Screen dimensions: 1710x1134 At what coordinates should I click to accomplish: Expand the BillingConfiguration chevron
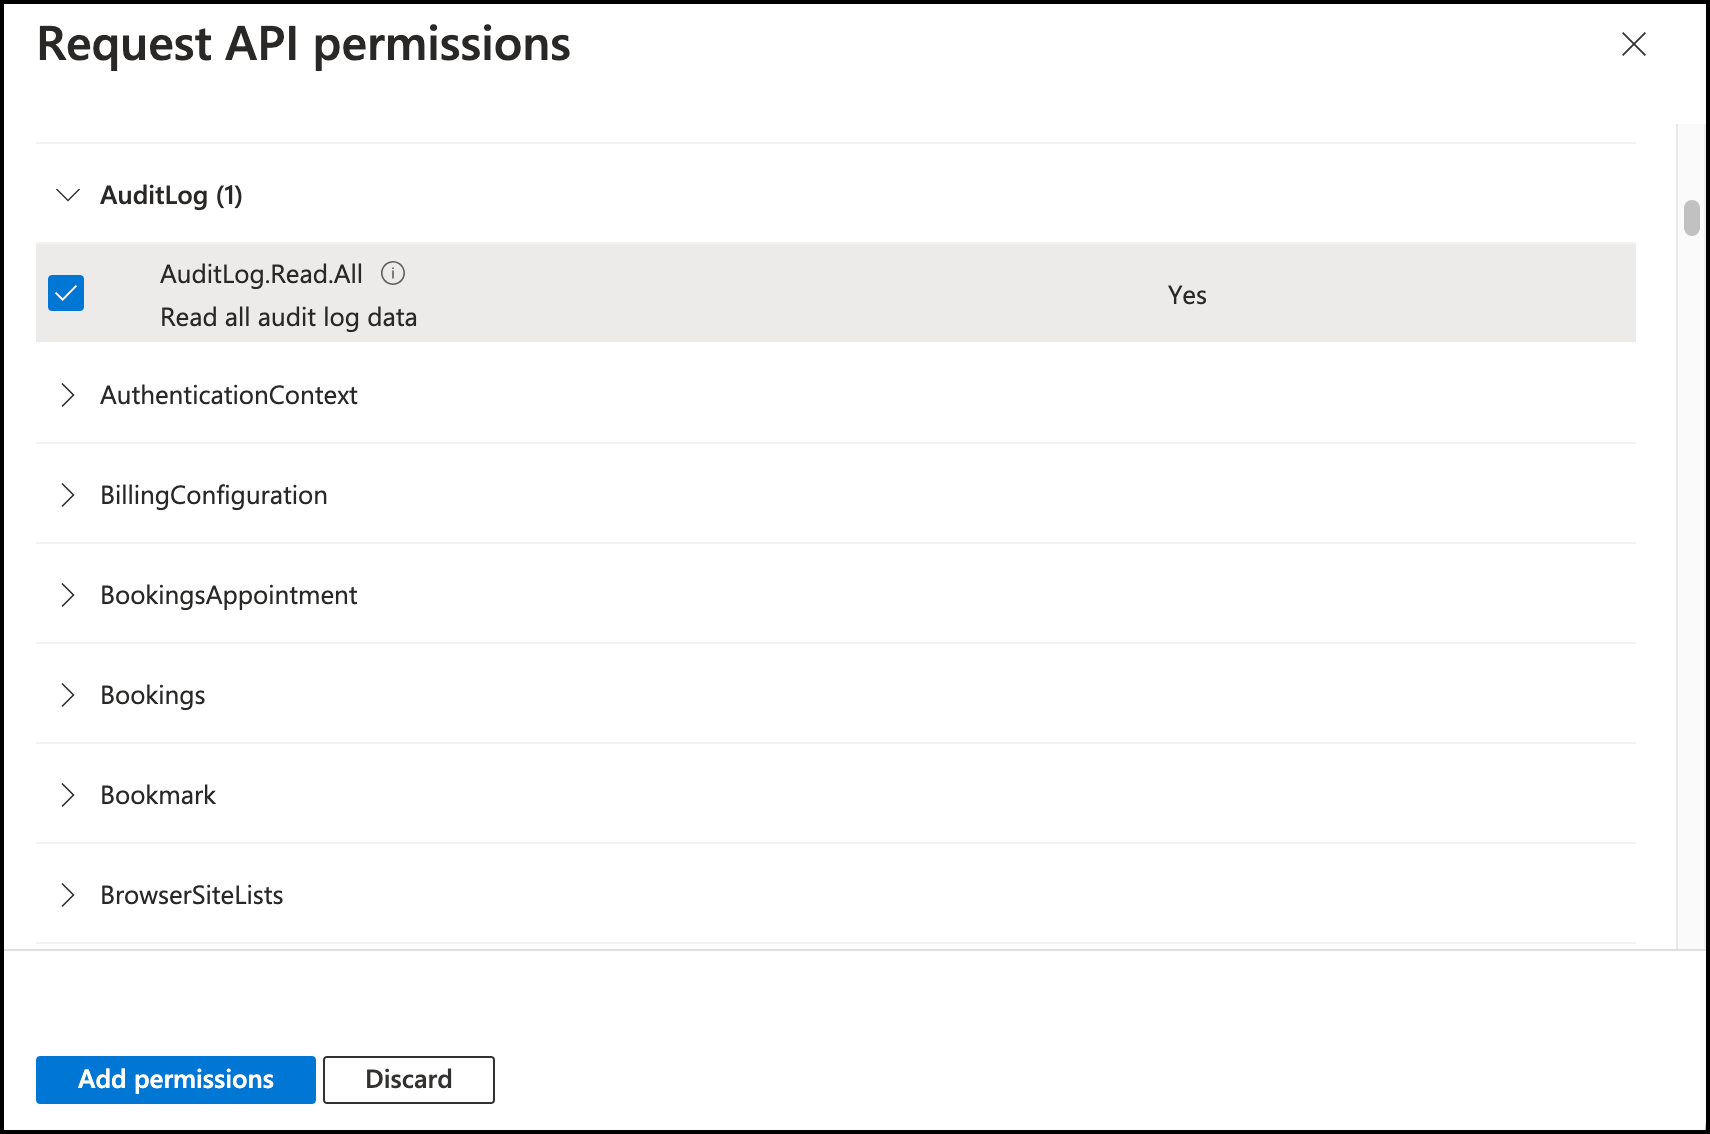68,495
